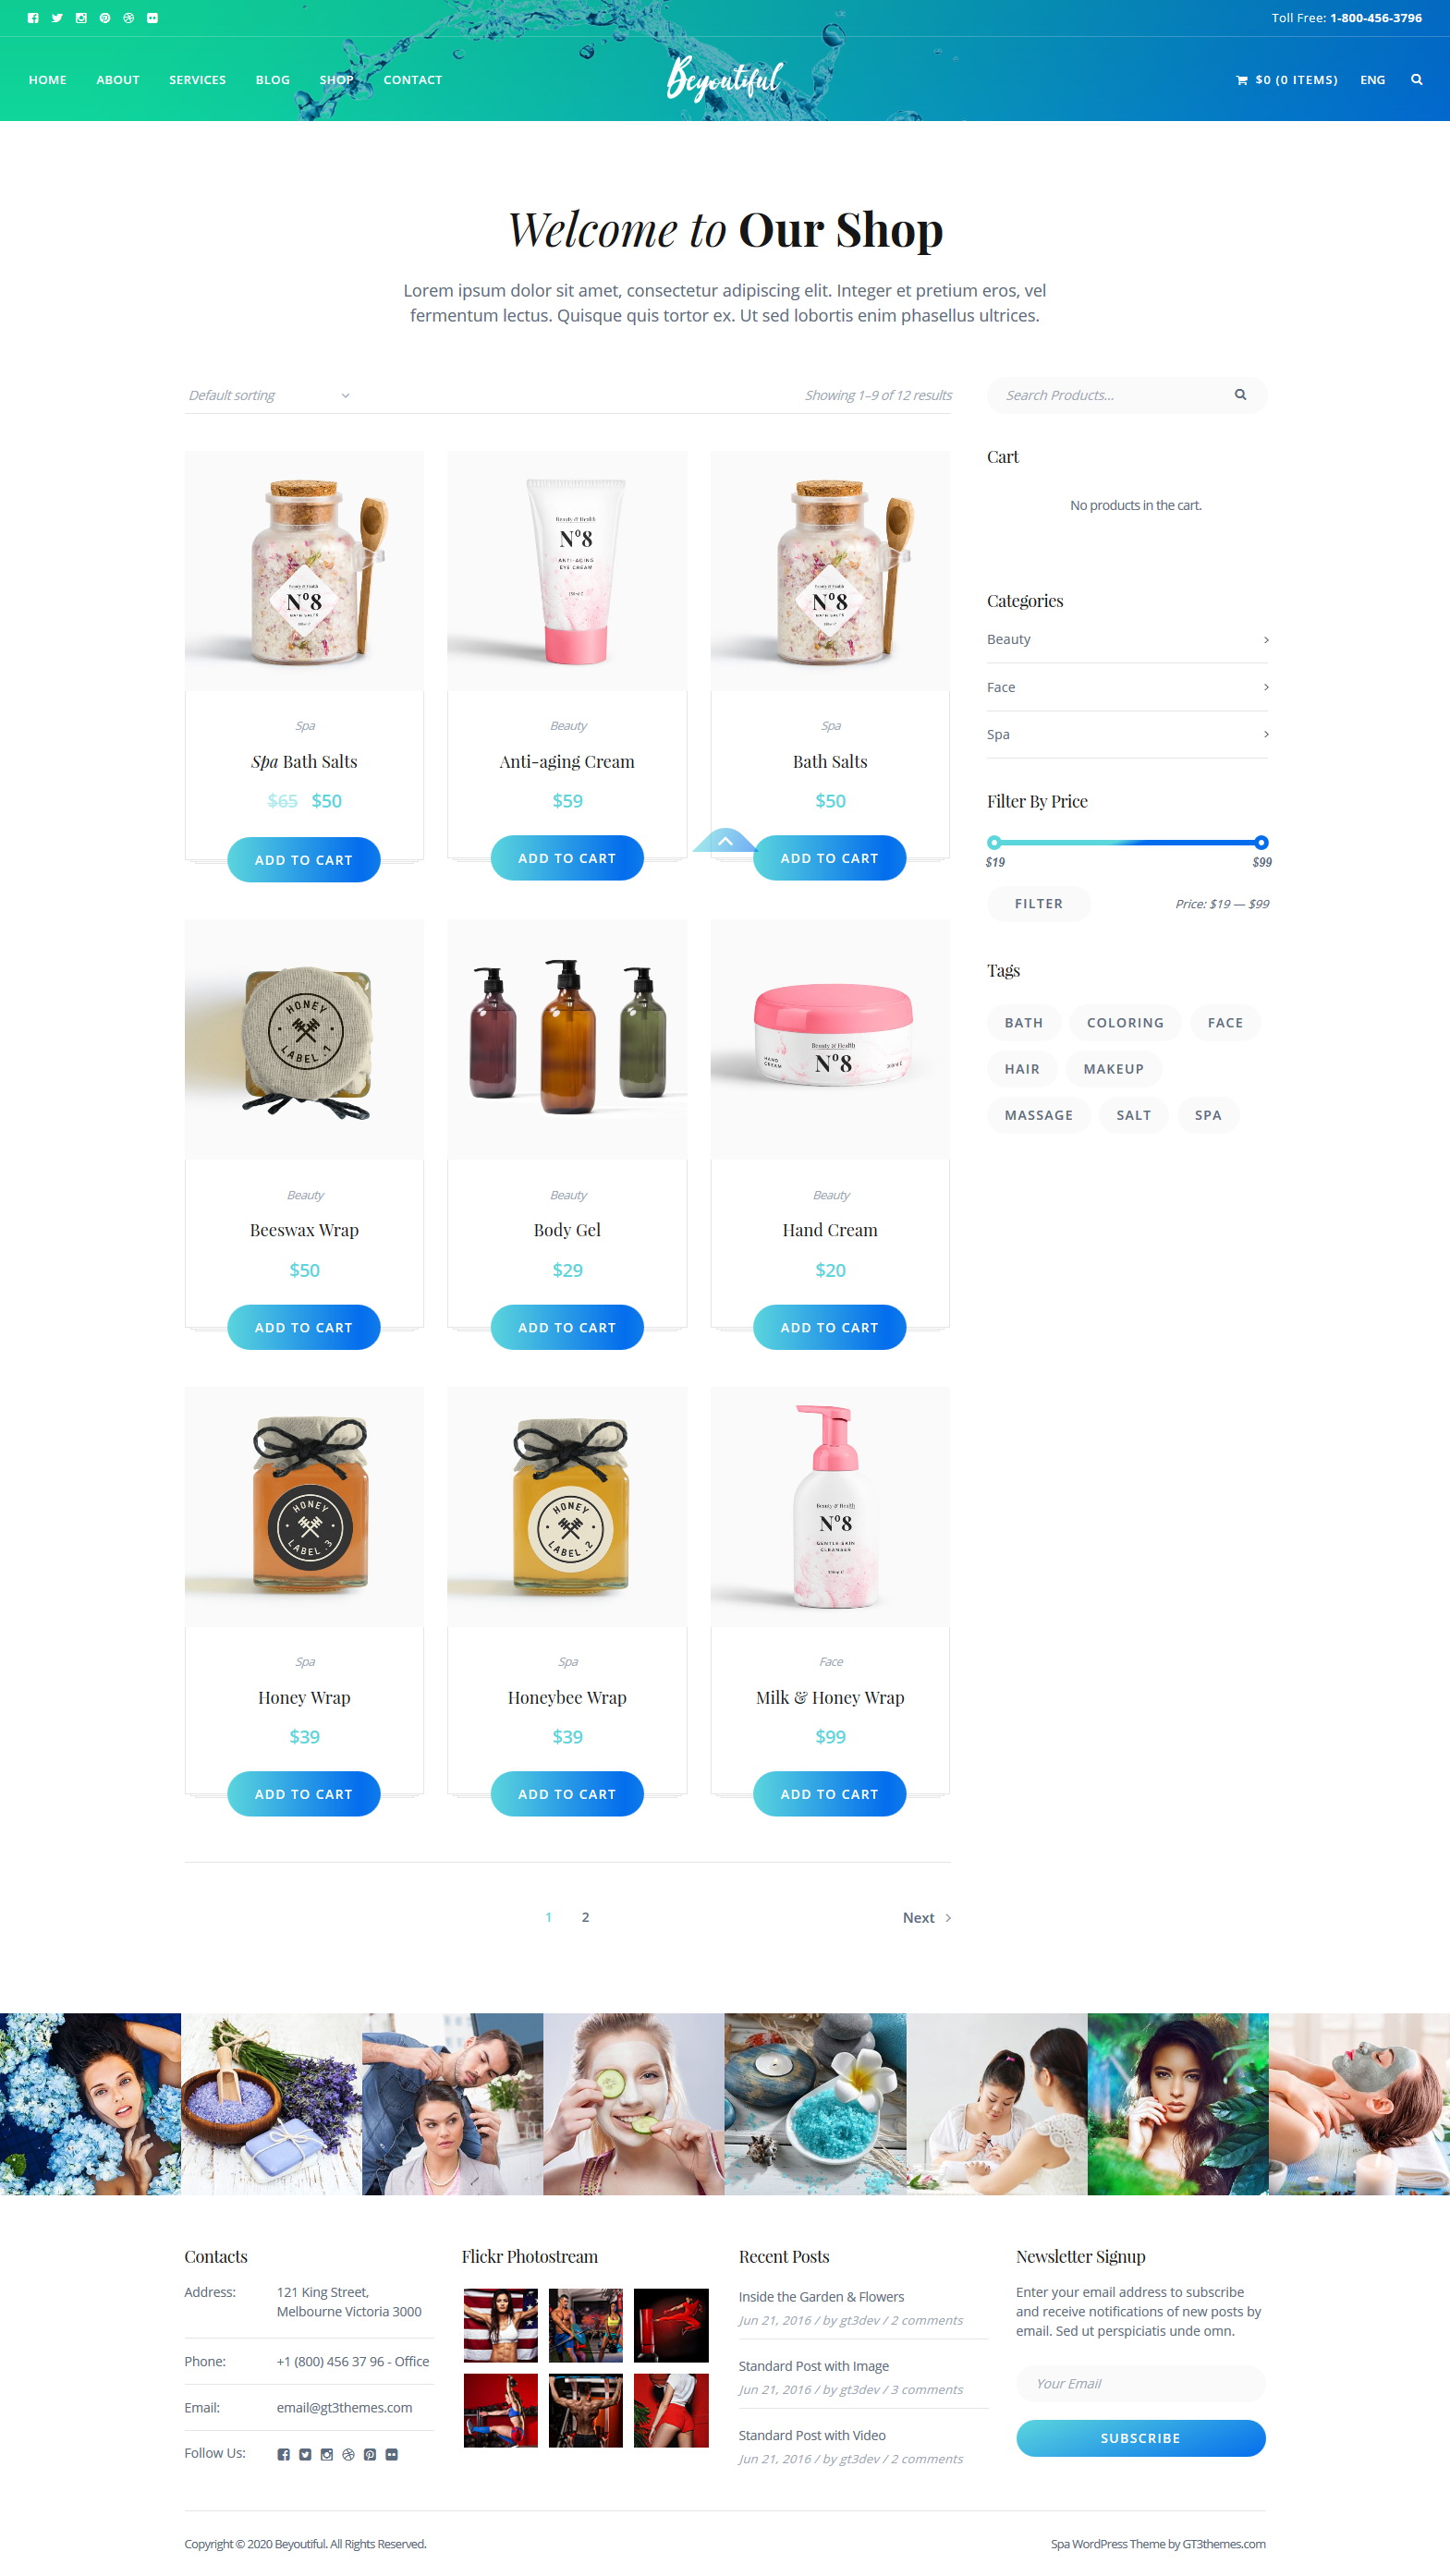Expand the Beauty category
This screenshot has height=2576, width=1450.
coord(1127,640)
